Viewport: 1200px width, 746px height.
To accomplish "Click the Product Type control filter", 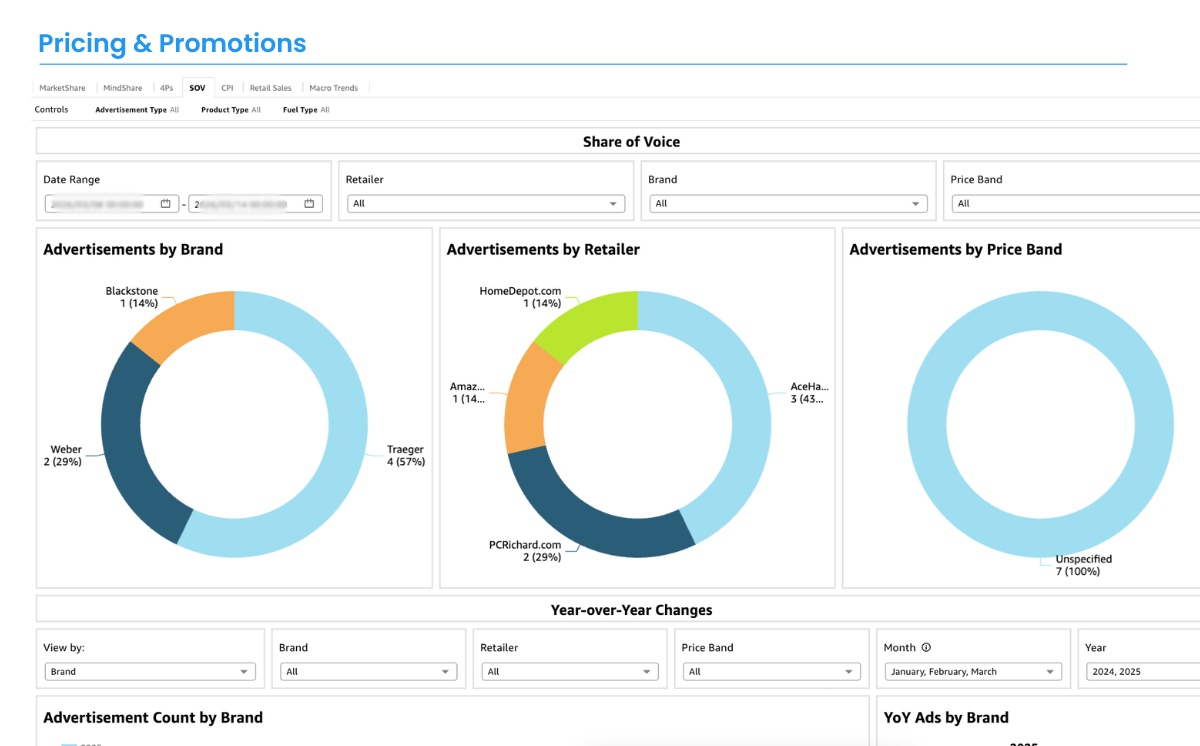I will click(x=231, y=110).
